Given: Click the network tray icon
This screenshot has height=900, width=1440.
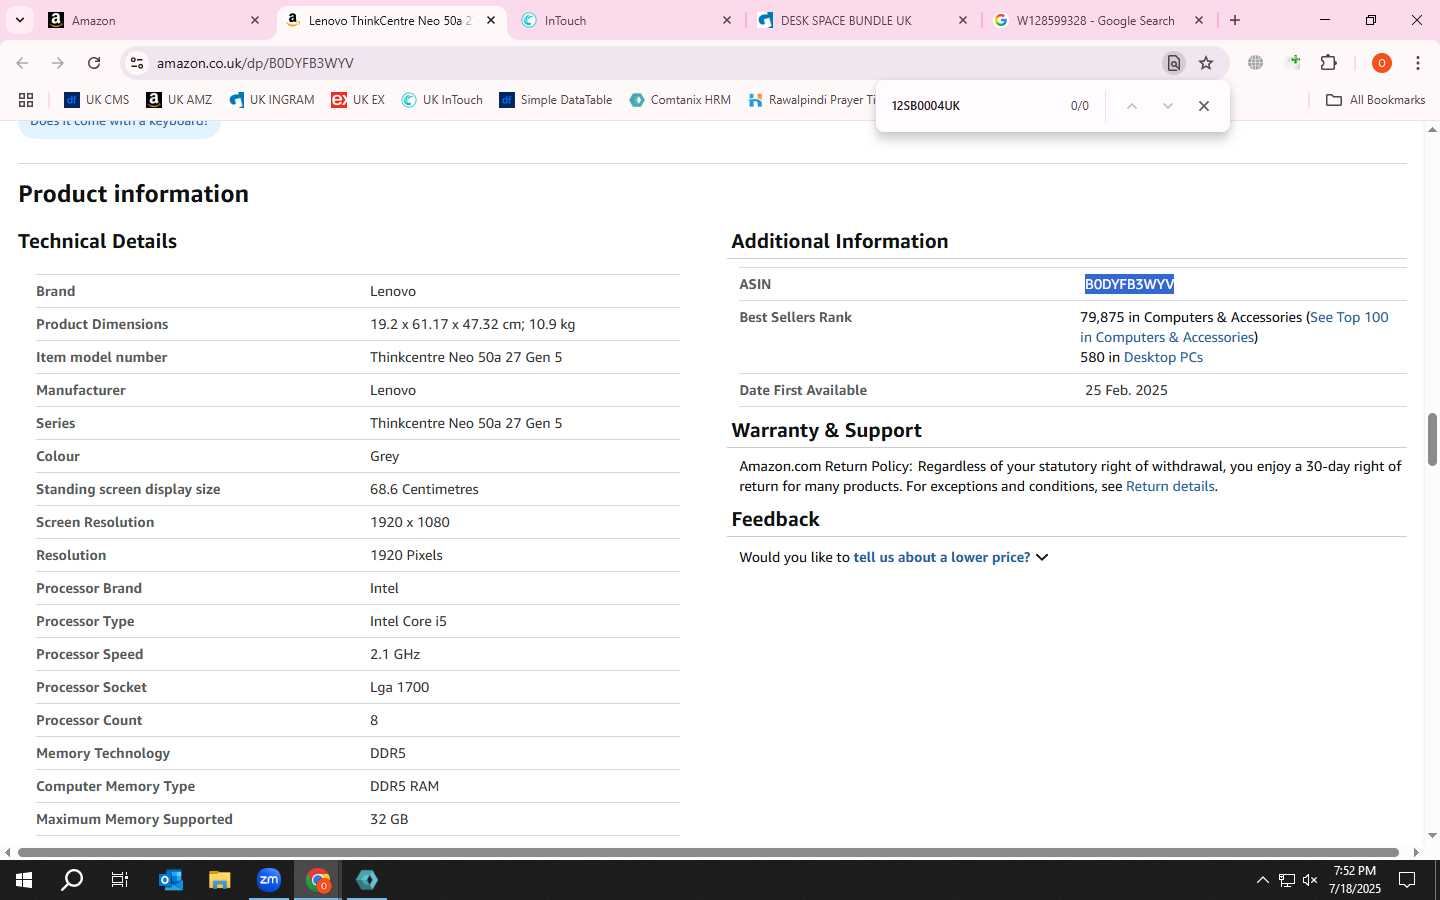Looking at the screenshot, I should [1286, 880].
